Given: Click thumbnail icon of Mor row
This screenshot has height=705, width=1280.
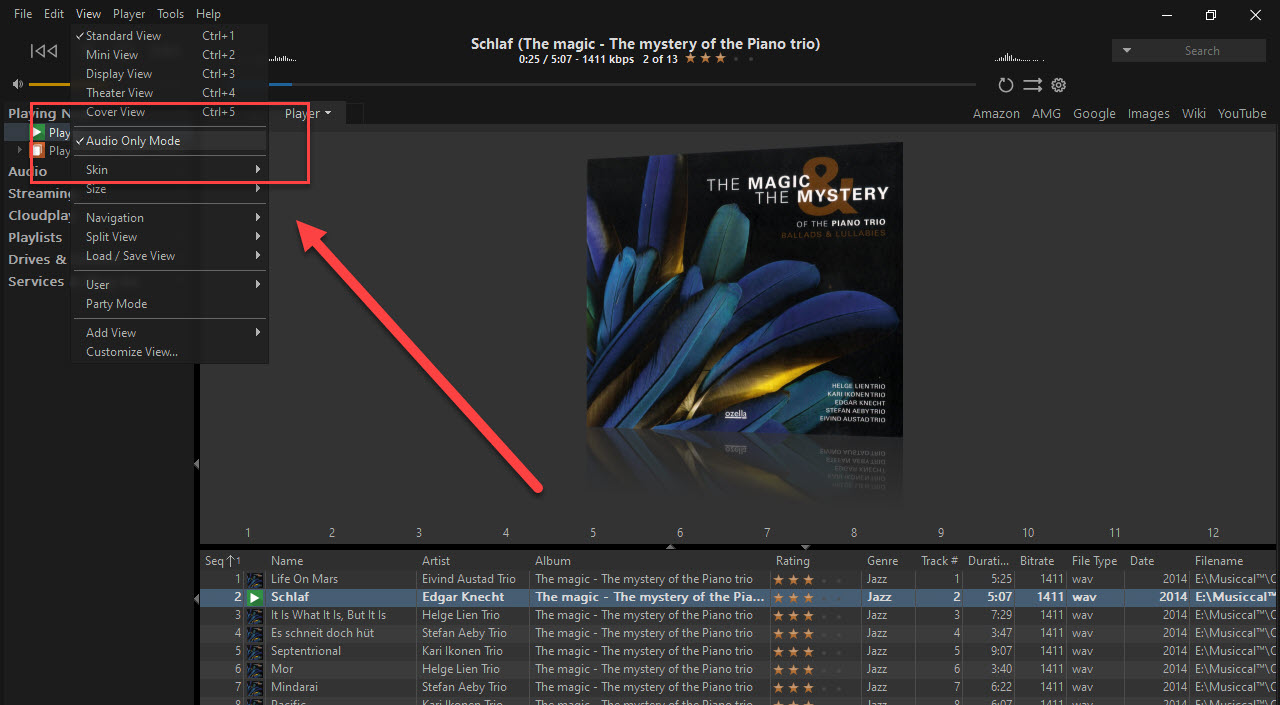Looking at the screenshot, I should pyautogui.click(x=255, y=669).
